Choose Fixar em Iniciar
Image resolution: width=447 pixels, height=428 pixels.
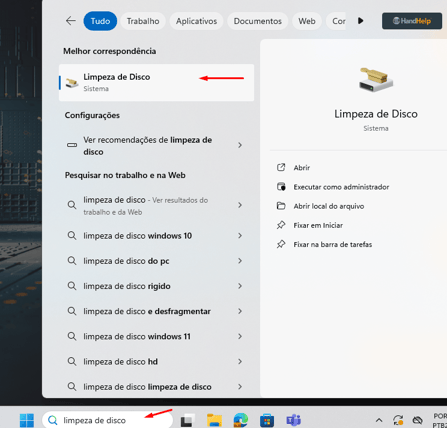[318, 225]
